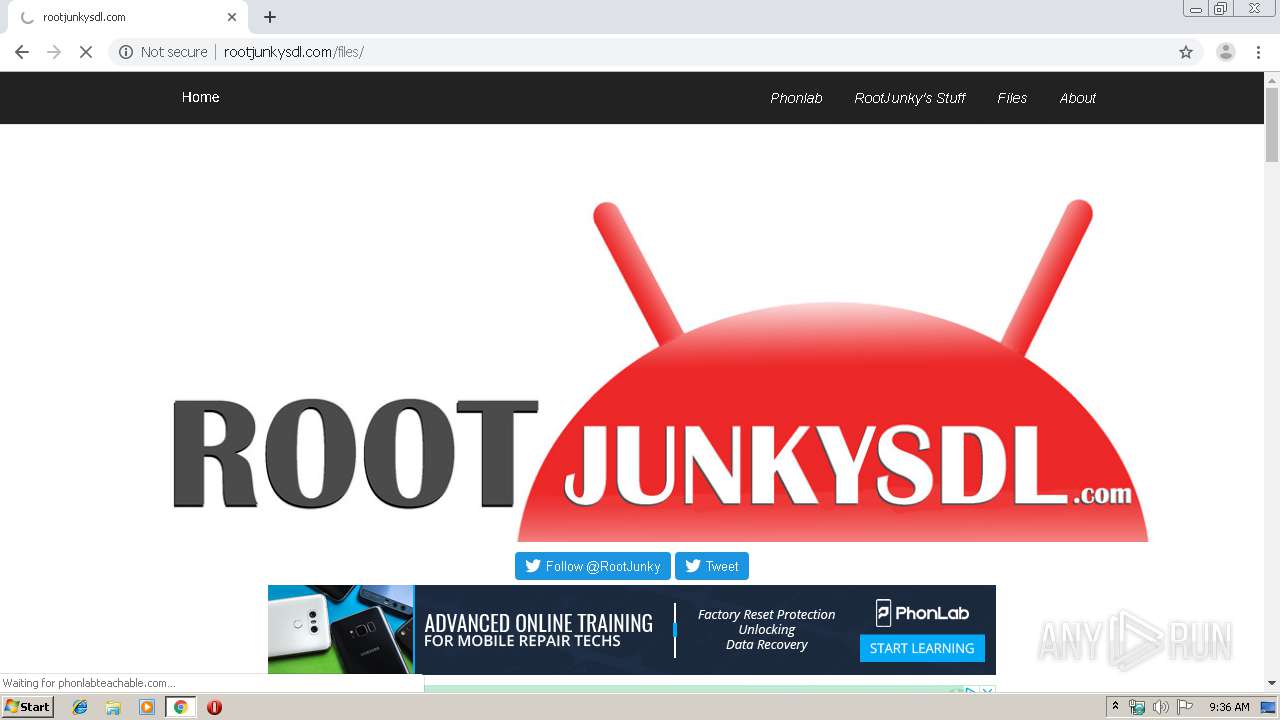Open the network tray icon
1280x720 pixels.
[x=1137, y=707]
